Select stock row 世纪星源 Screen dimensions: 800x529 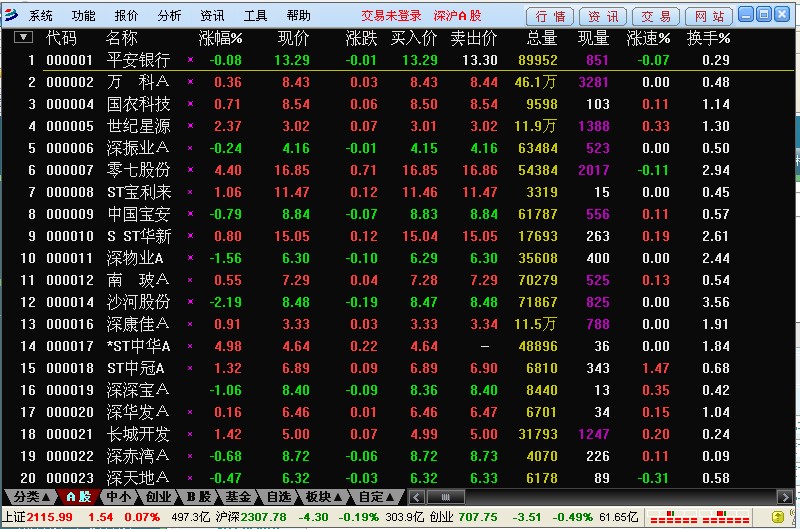tap(398, 126)
